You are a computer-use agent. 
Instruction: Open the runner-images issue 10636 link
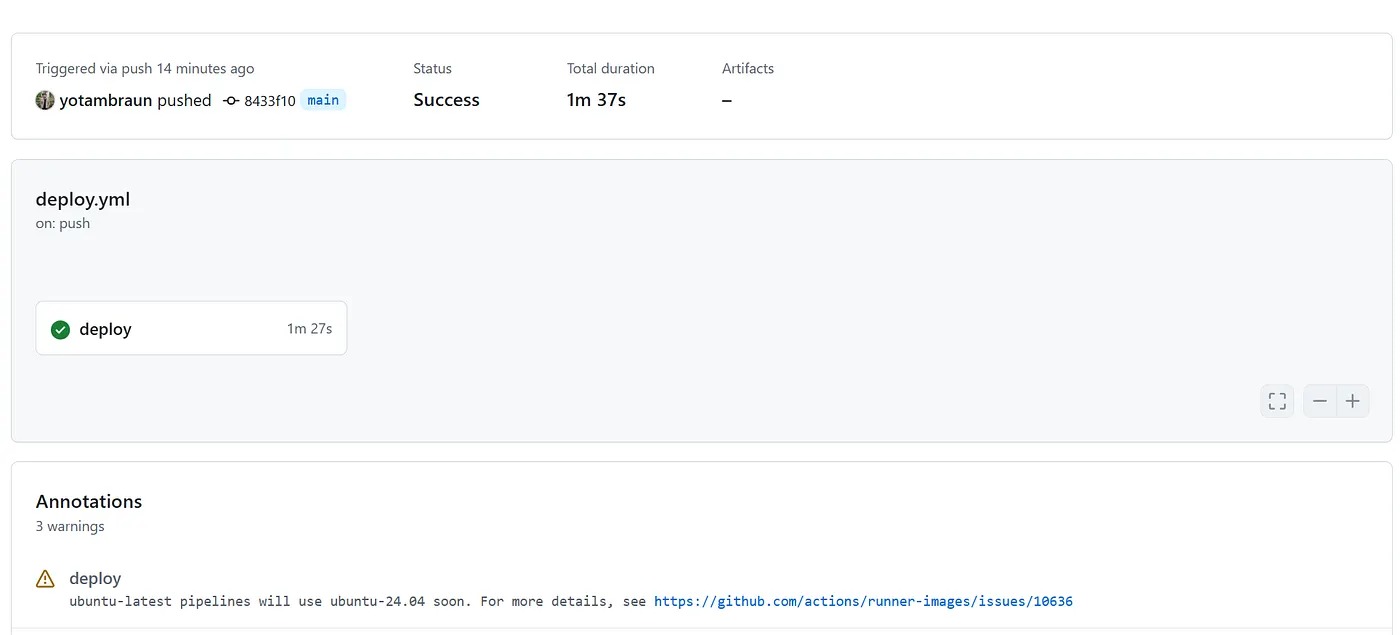pyautogui.click(x=863, y=601)
